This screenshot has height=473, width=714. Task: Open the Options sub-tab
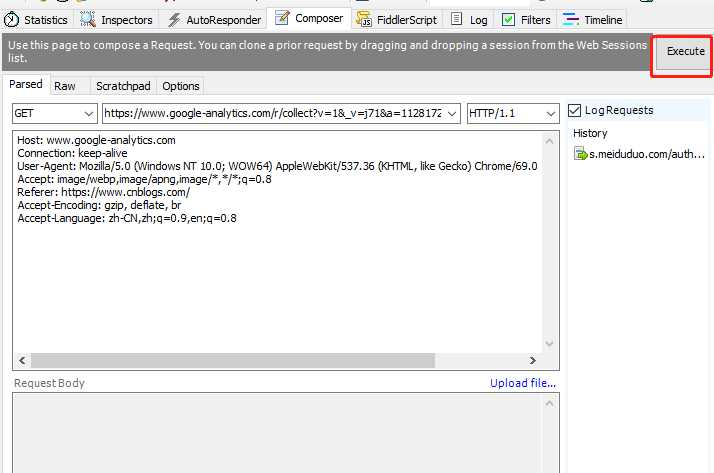click(x=181, y=86)
